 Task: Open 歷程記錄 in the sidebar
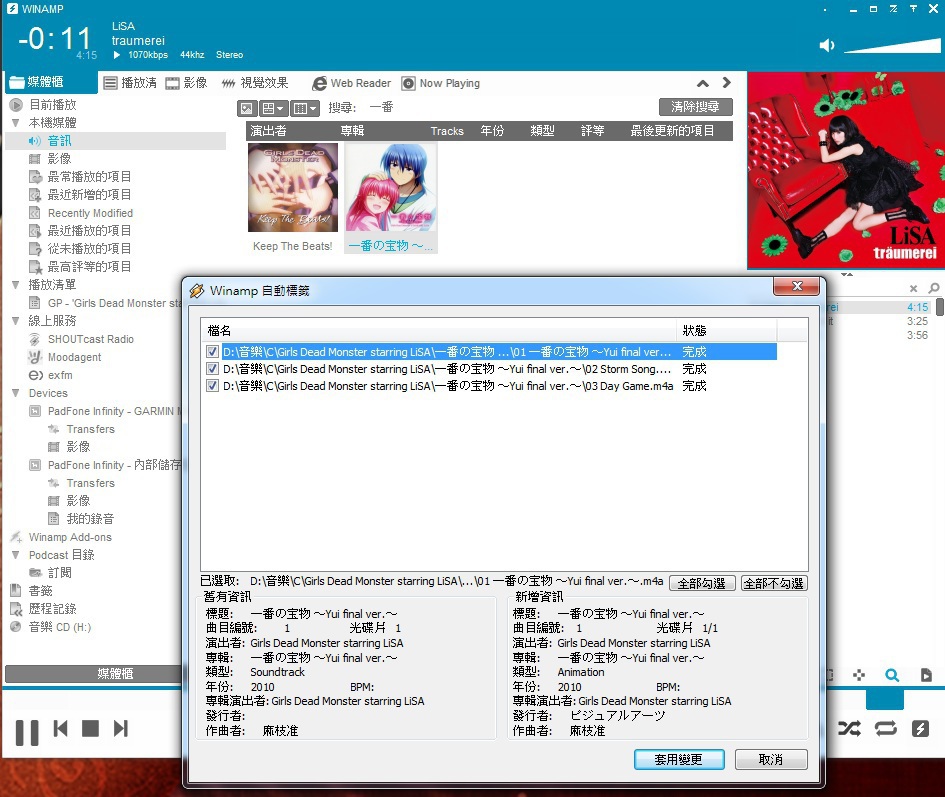point(52,609)
